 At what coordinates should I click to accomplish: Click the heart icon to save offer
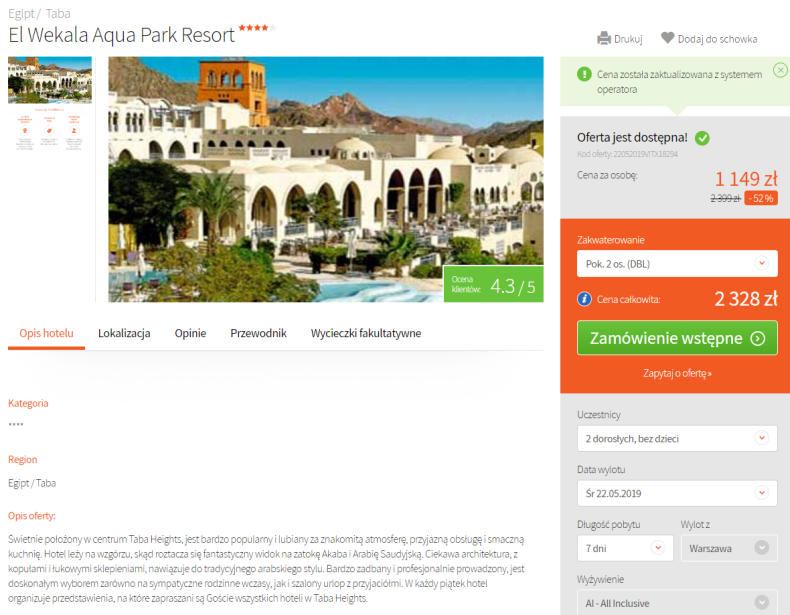point(667,38)
